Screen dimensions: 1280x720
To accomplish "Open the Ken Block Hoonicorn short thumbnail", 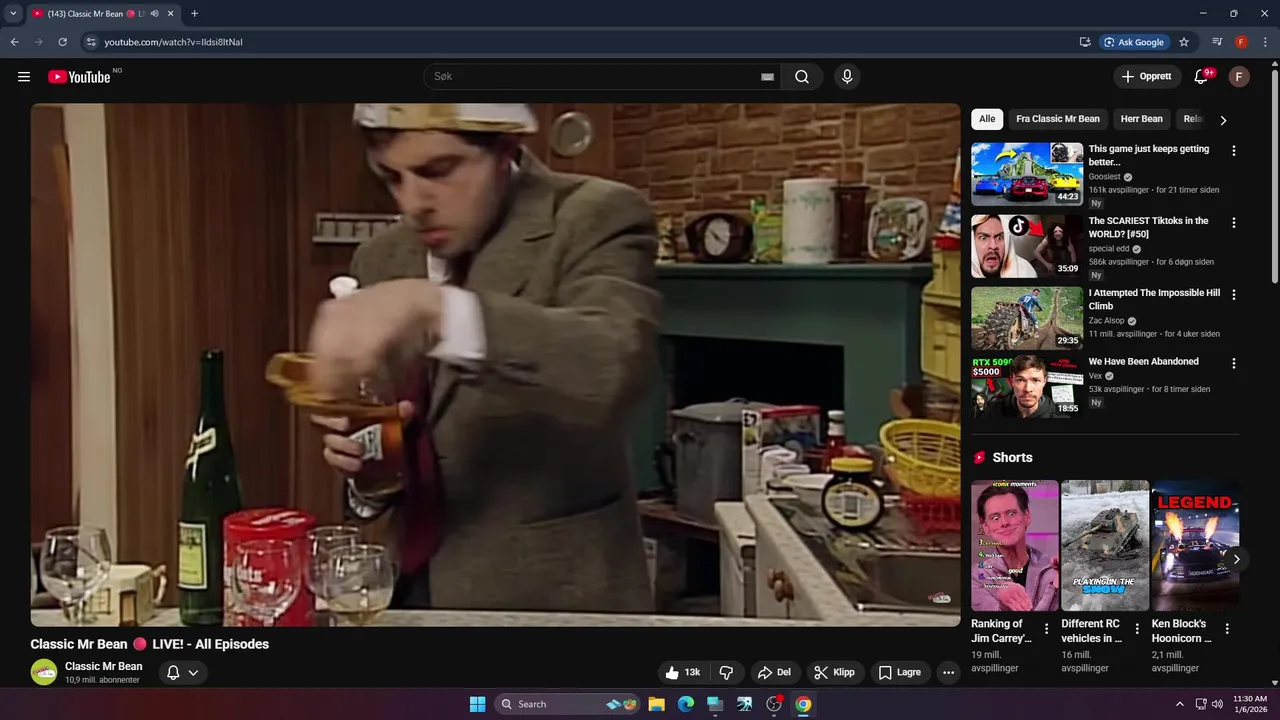I will (x=1195, y=545).
